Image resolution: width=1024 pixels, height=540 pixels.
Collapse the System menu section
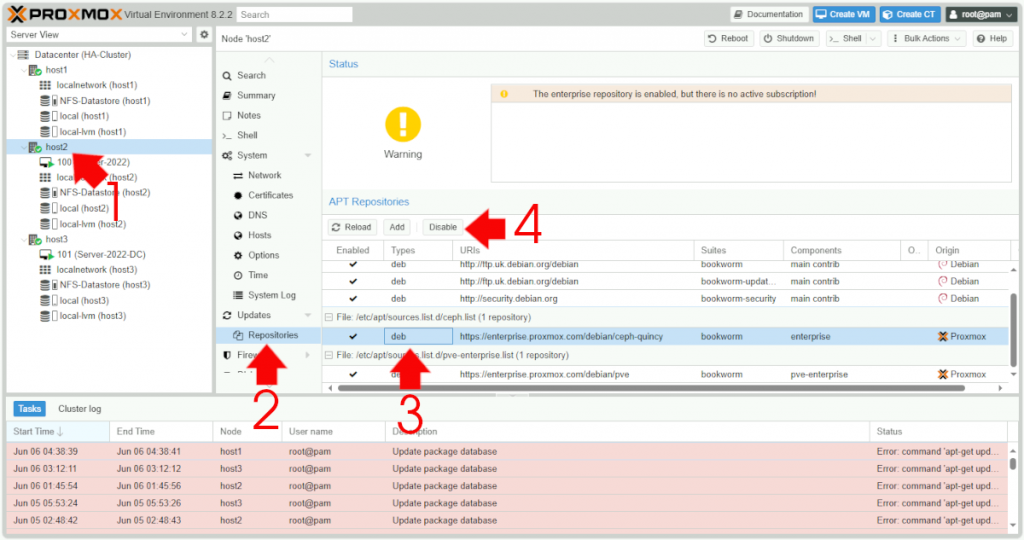tap(308, 155)
